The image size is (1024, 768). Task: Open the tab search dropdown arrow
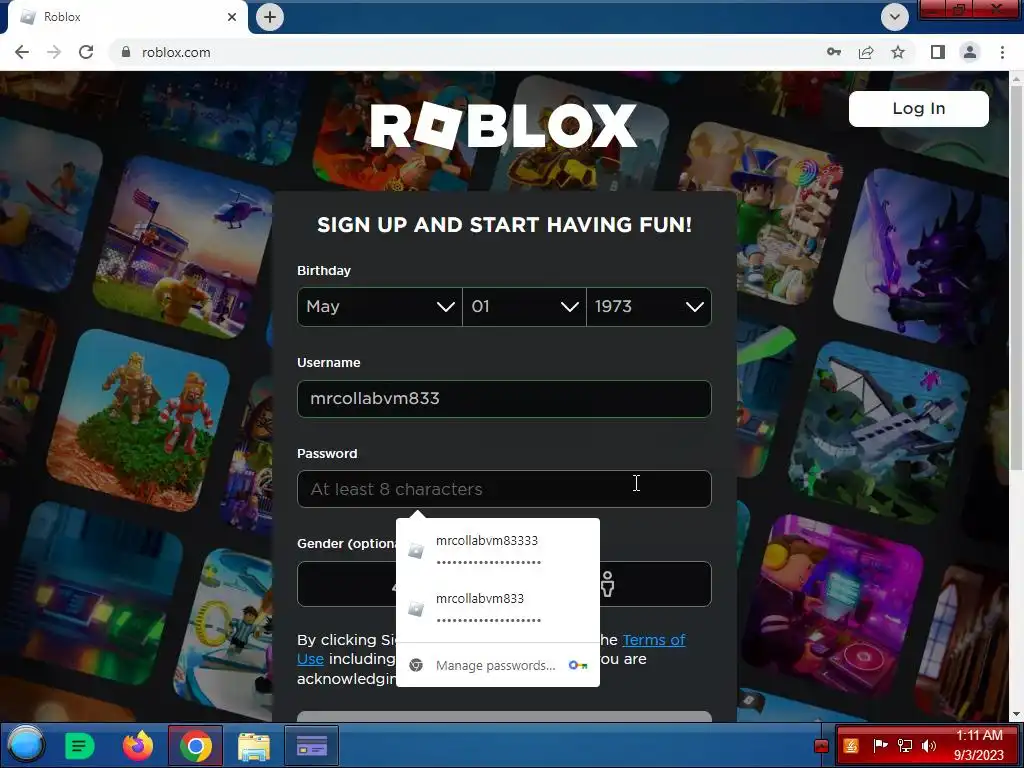895,17
